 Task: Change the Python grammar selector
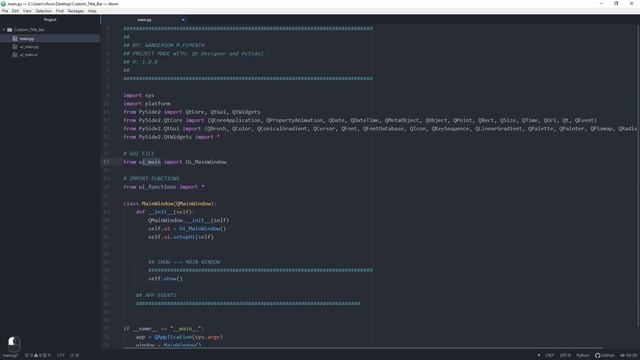tap(582, 356)
